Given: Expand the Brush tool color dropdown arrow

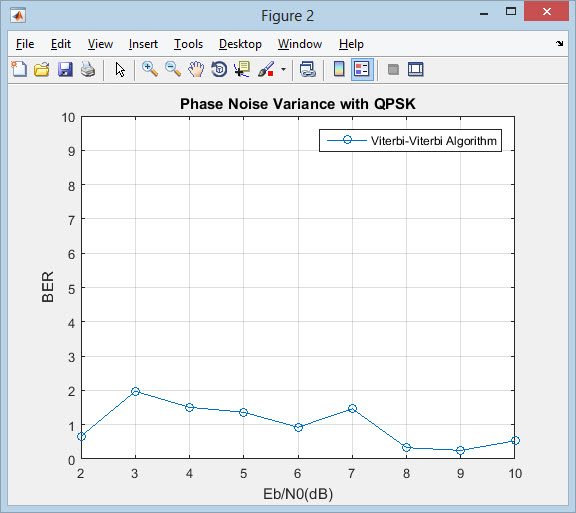Looking at the screenshot, I should pyautogui.click(x=283, y=69).
